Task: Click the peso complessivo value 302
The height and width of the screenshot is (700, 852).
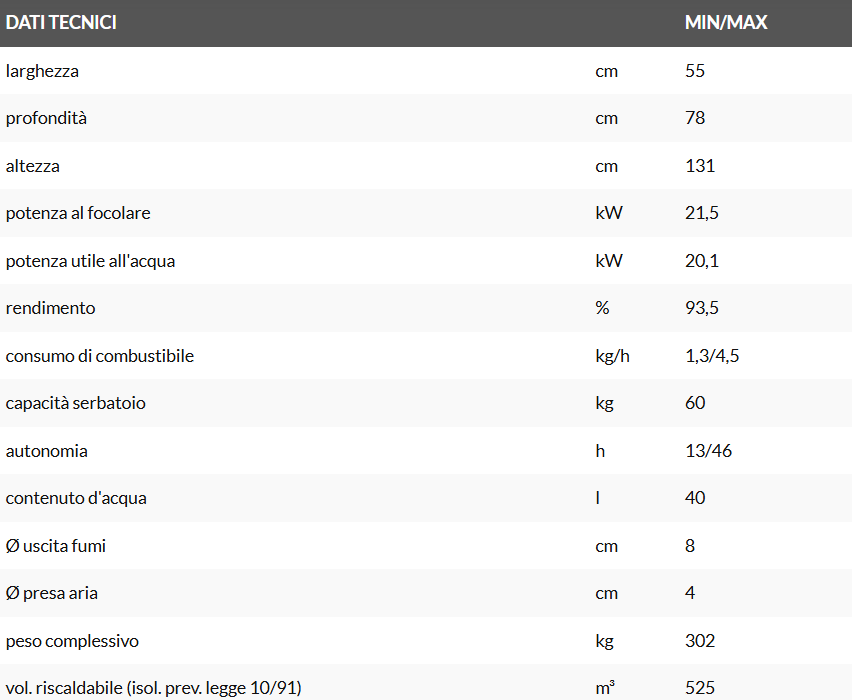Action: coord(700,641)
